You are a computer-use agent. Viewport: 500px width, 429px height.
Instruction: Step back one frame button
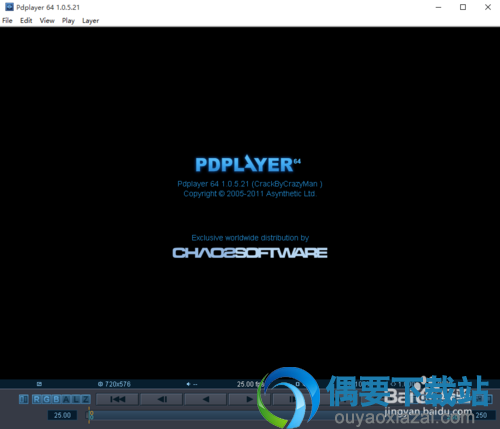click(x=162, y=399)
